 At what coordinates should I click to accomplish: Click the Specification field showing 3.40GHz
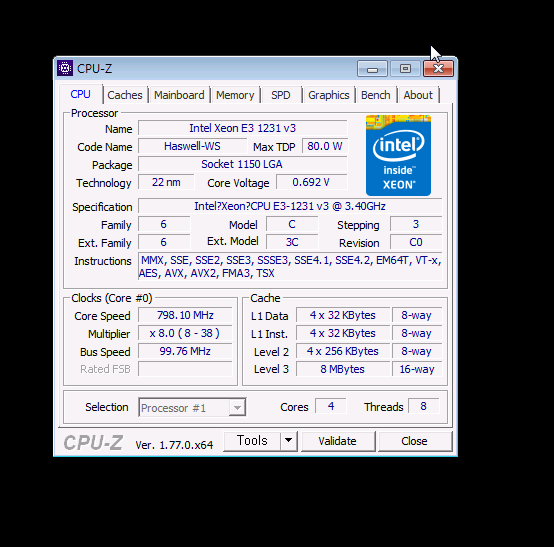(290, 206)
